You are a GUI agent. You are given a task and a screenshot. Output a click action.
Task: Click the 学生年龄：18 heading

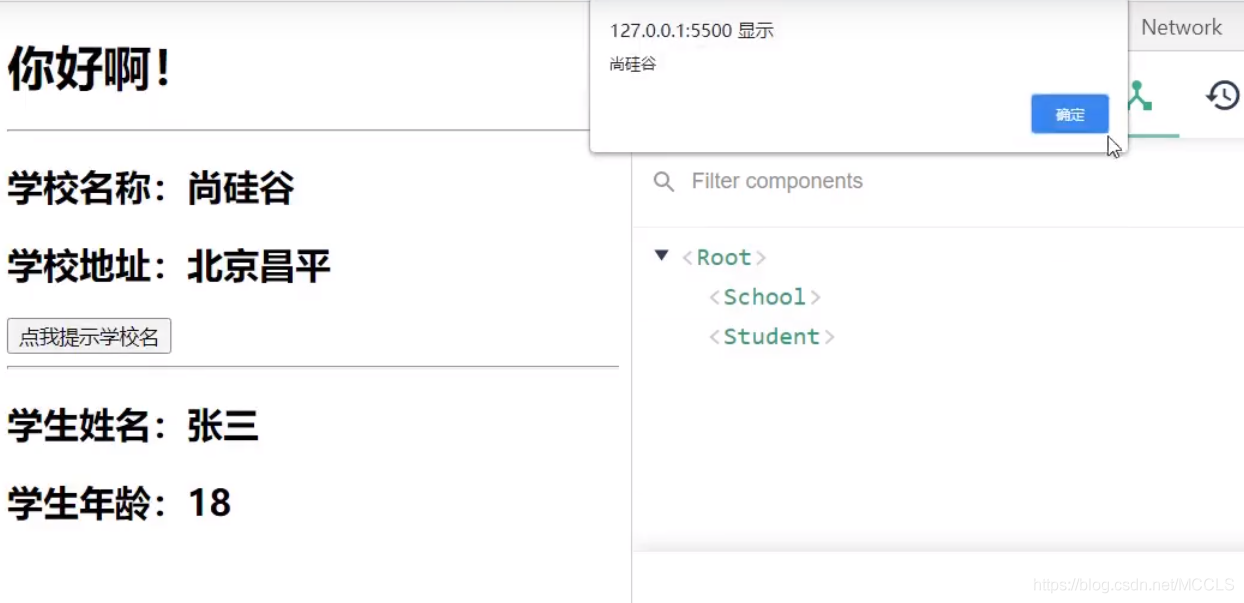(x=119, y=502)
